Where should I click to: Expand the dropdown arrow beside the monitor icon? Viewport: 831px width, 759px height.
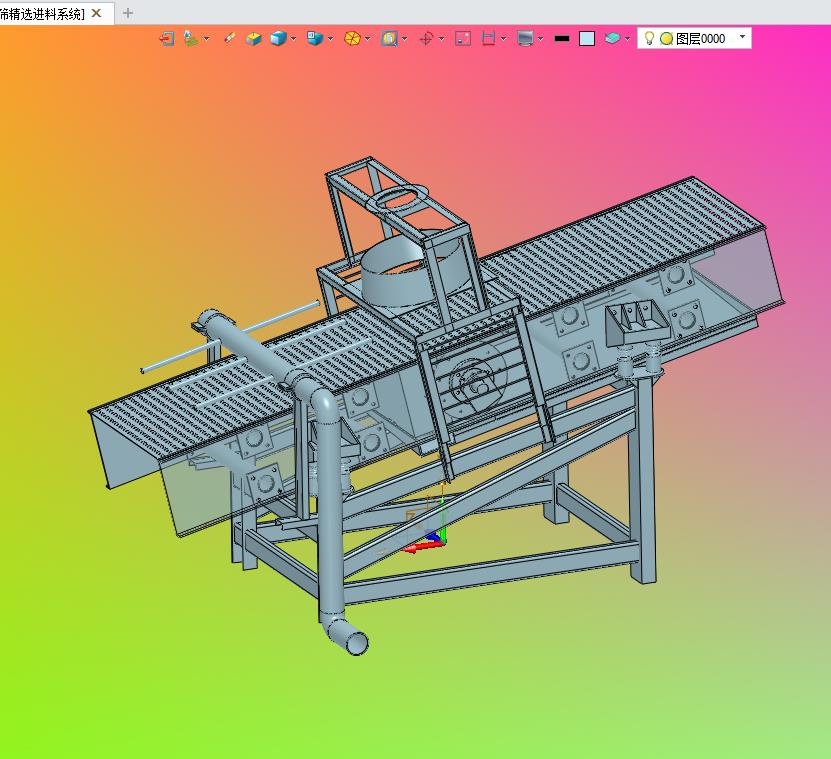tap(541, 38)
